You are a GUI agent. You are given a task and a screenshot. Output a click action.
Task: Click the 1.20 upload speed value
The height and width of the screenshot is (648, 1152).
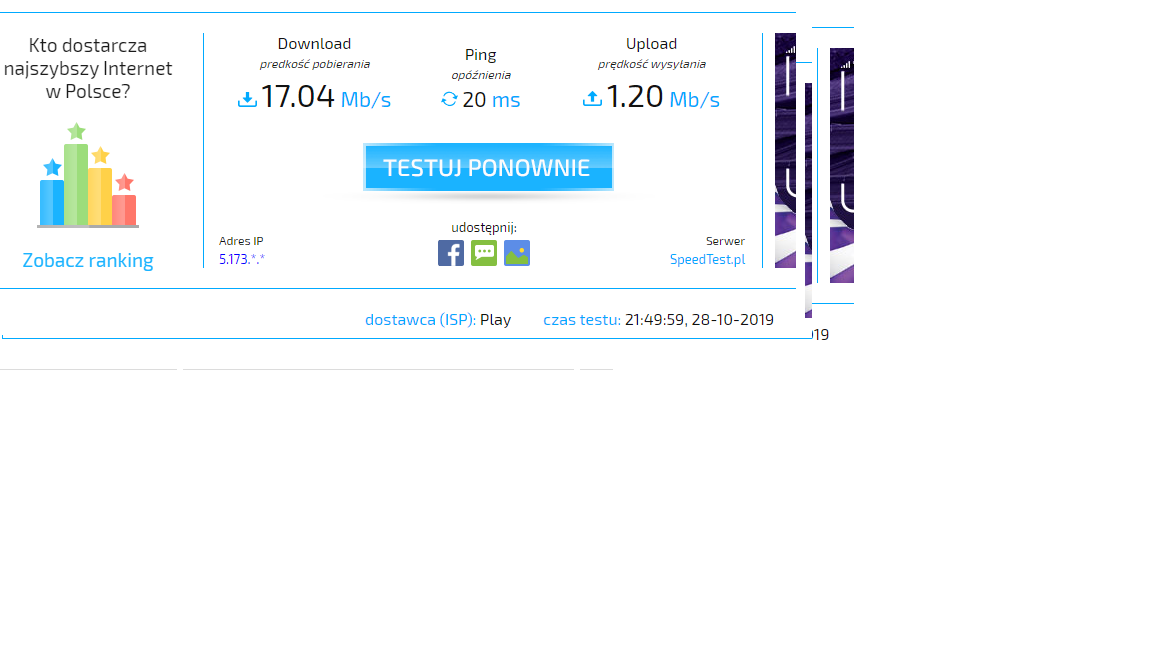click(x=635, y=96)
